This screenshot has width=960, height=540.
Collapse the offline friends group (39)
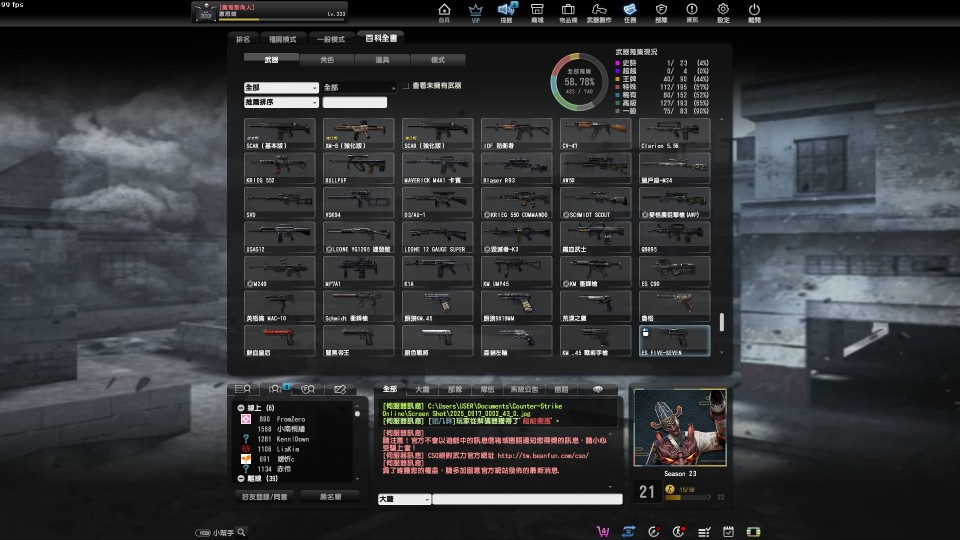(x=241, y=479)
